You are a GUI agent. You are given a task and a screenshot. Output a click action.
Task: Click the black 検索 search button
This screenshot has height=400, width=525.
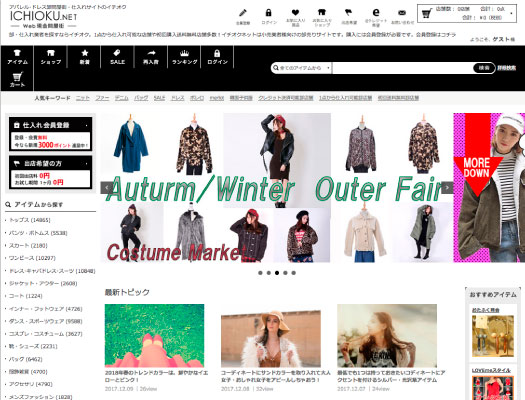(484, 68)
